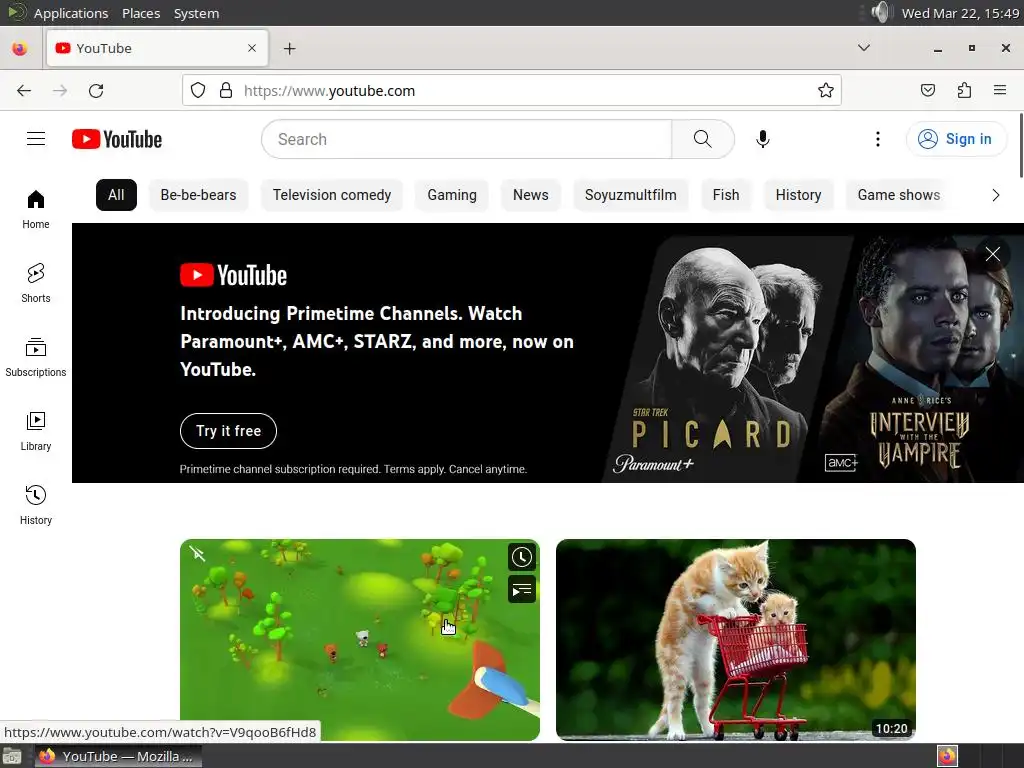Screen dimensions: 1024x768
Task: Open the System menu
Action: 196,13
